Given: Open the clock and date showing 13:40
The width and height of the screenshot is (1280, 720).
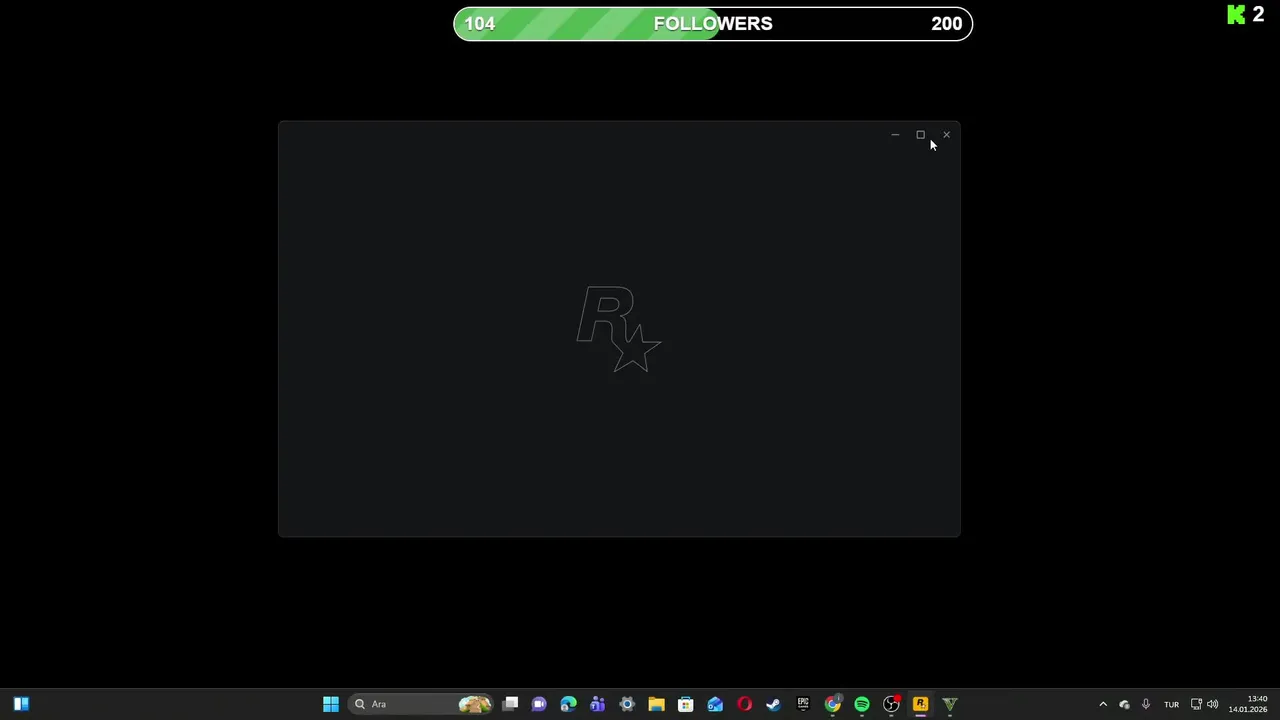Looking at the screenshot, I should (1248, 704).
